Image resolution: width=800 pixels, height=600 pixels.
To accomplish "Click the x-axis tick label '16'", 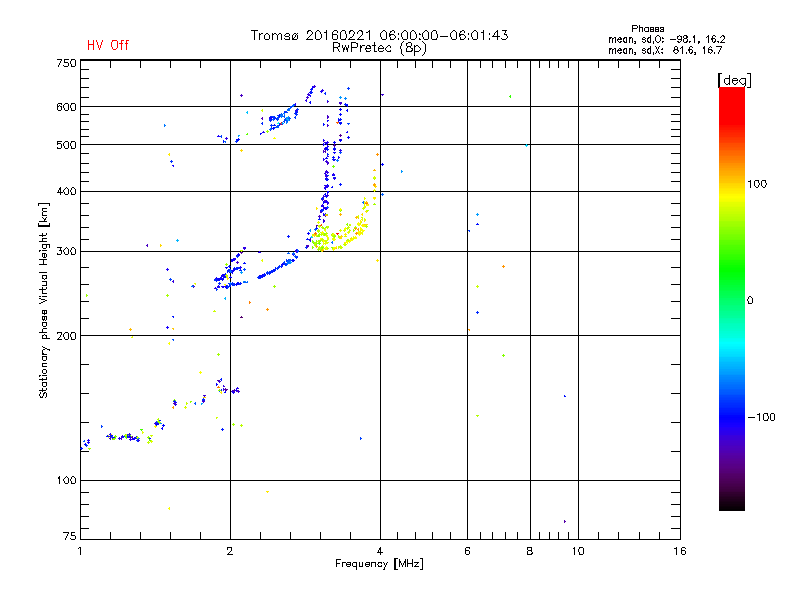I will 680,551.
